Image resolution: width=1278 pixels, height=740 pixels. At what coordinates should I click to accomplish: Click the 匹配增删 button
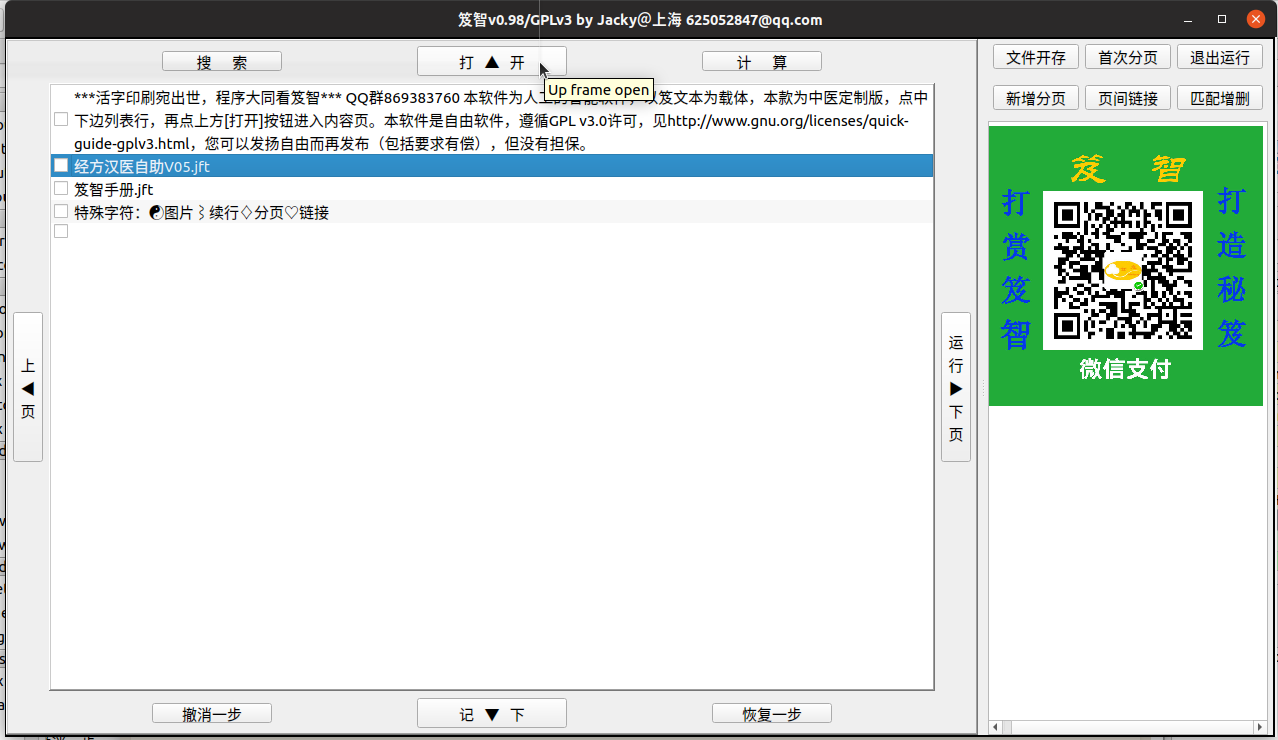pyautogui.click(x=1220, y=97)
